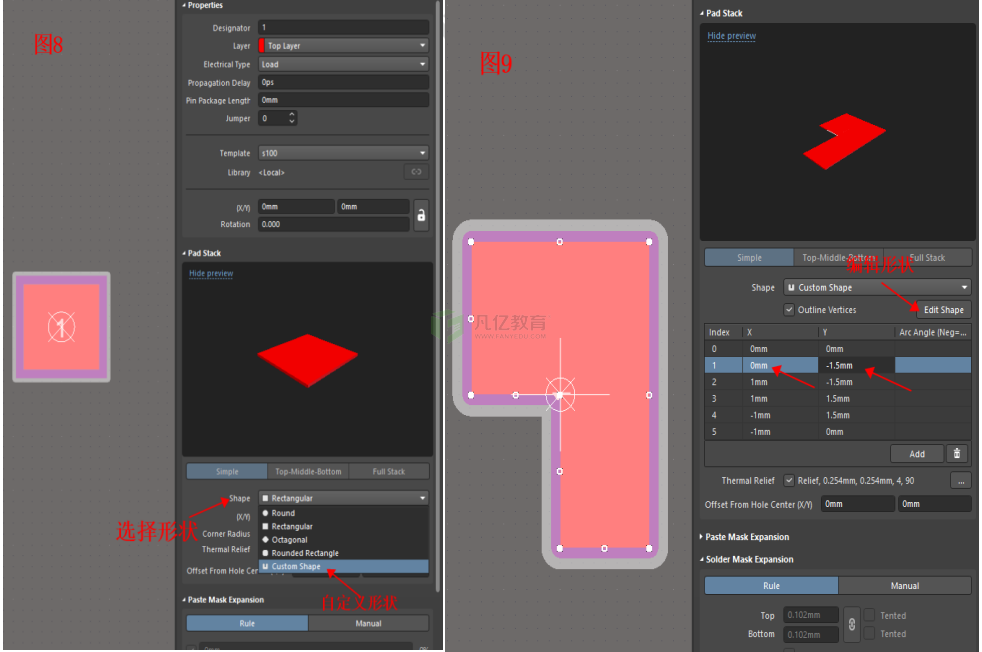Pick Rounded Rectangle shape from list
This screenshot has height=652, width=982.
pos(304,553)
